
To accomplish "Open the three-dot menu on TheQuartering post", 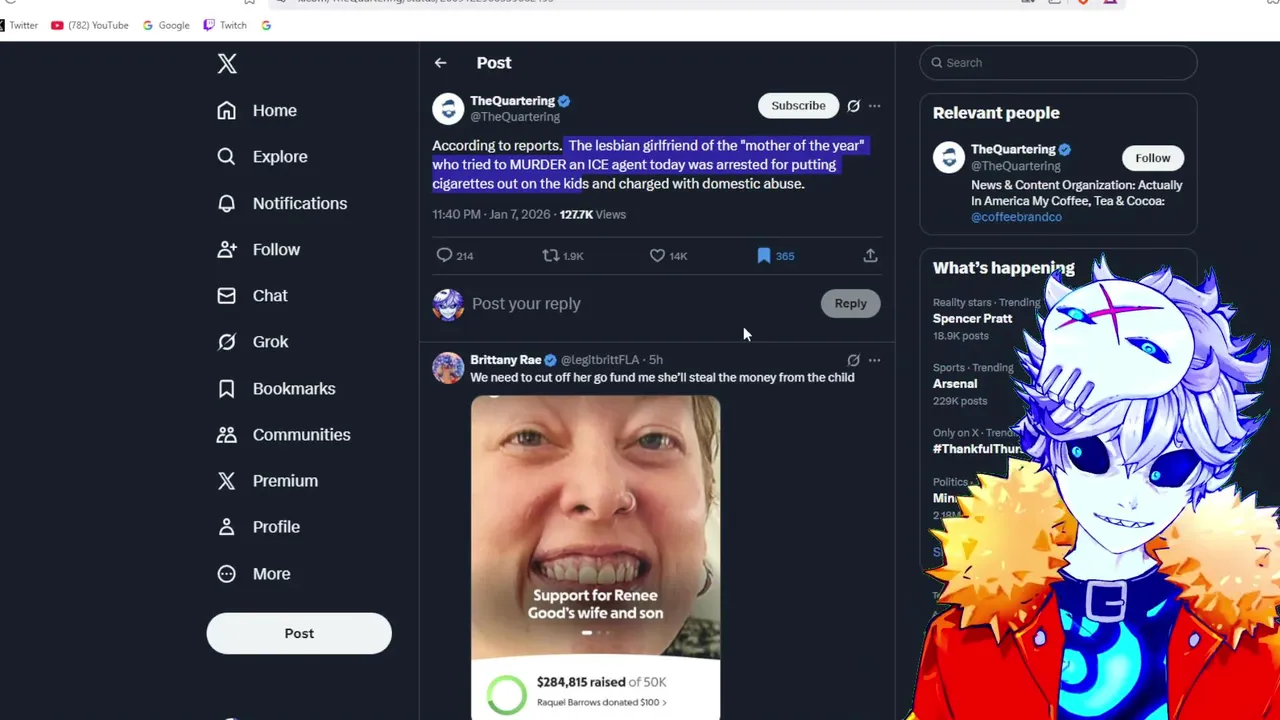I will tap(874, 105).
